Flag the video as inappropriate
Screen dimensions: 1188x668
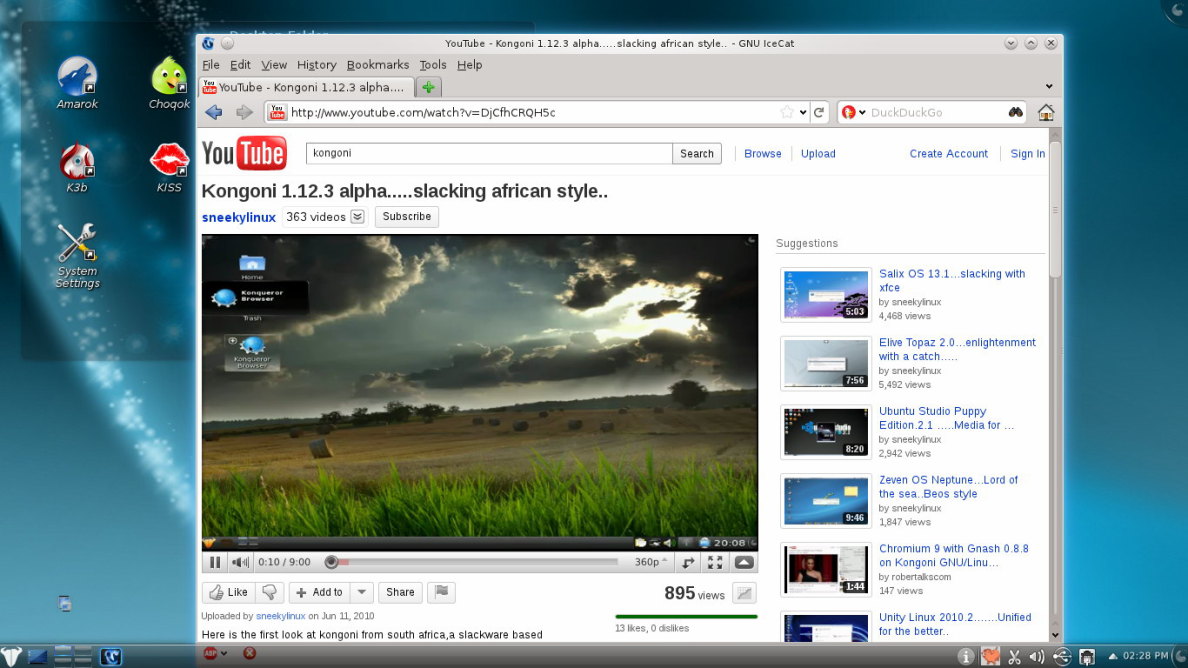(x=442, y=592)
